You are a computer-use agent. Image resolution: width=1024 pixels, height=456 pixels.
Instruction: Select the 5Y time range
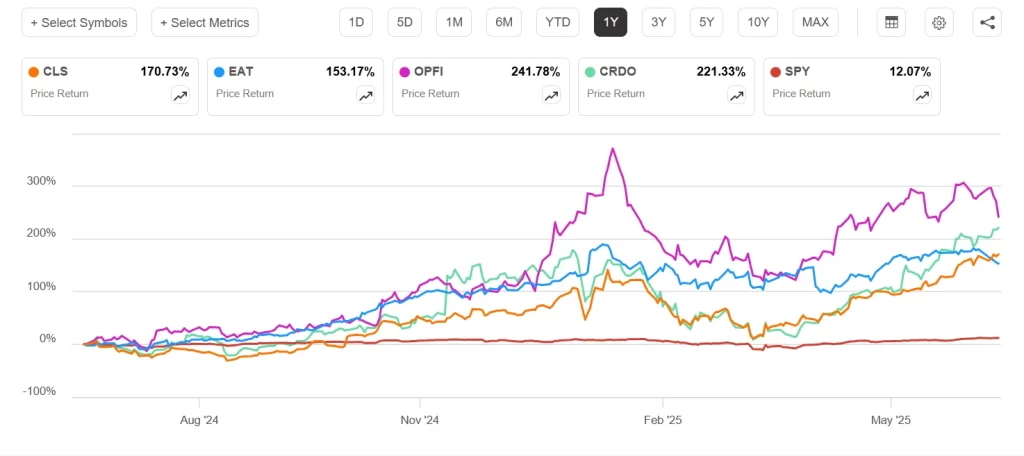coord(707,22)
